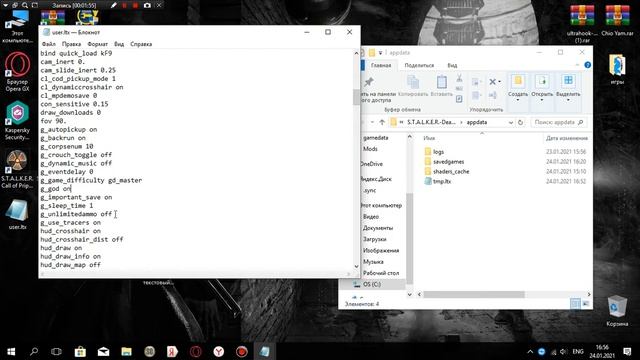Click the red stop button in recorder bar
The image size is (640, 360).
coord(136,5)
